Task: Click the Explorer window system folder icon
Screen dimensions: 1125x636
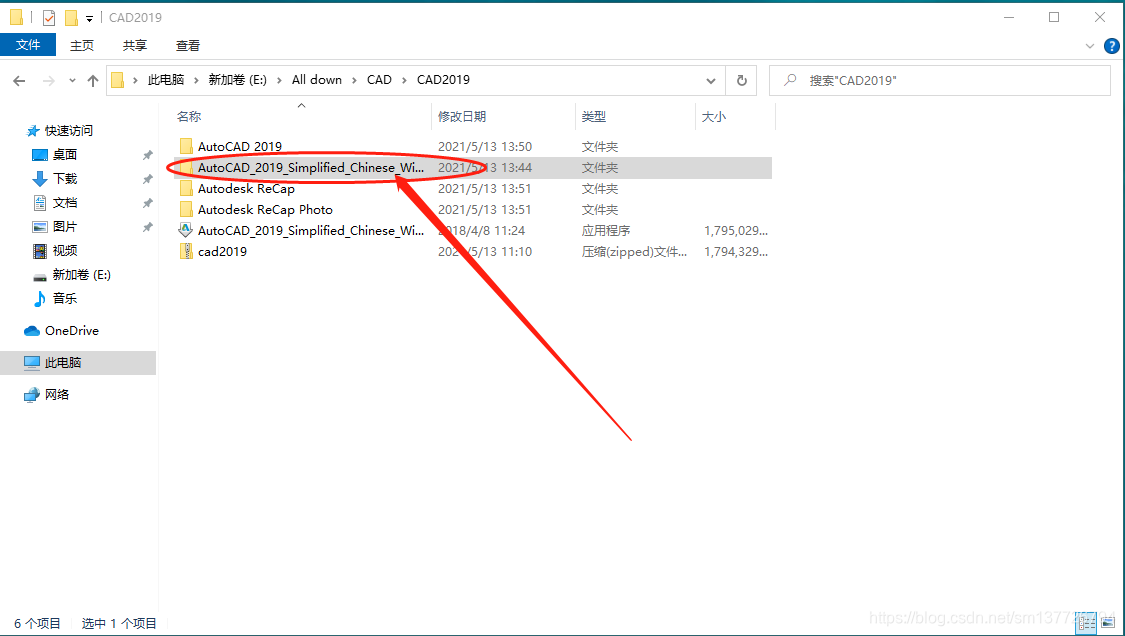Action: pos(17,17)
